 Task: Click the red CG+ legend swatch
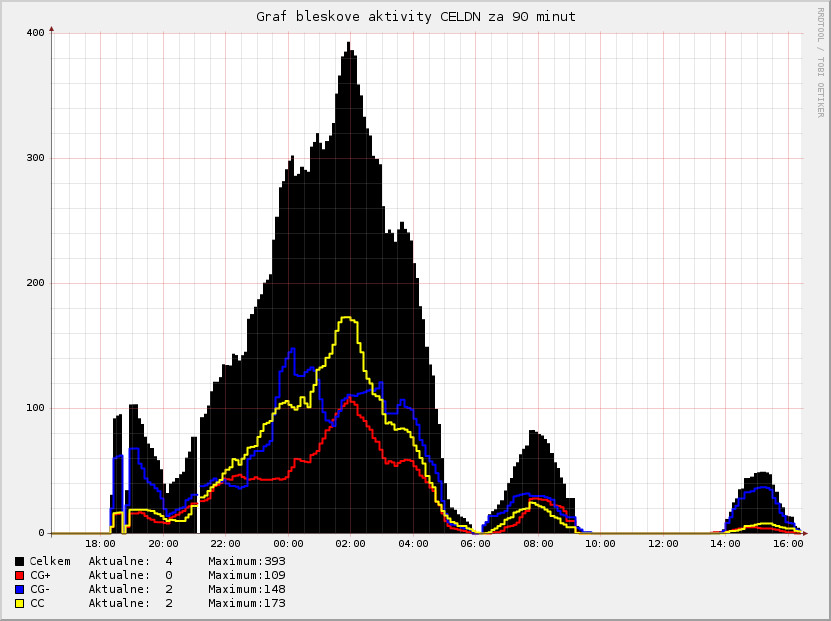[x=20, y=575]
